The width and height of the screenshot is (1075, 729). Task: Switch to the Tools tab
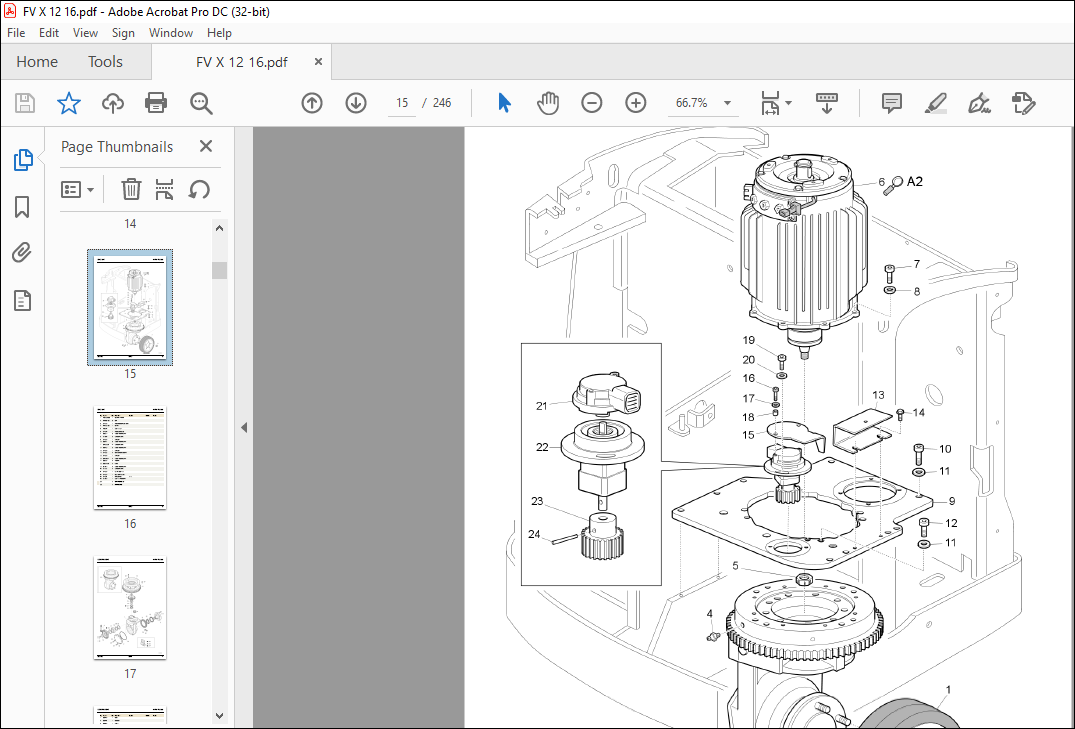(x=105, y=62)
